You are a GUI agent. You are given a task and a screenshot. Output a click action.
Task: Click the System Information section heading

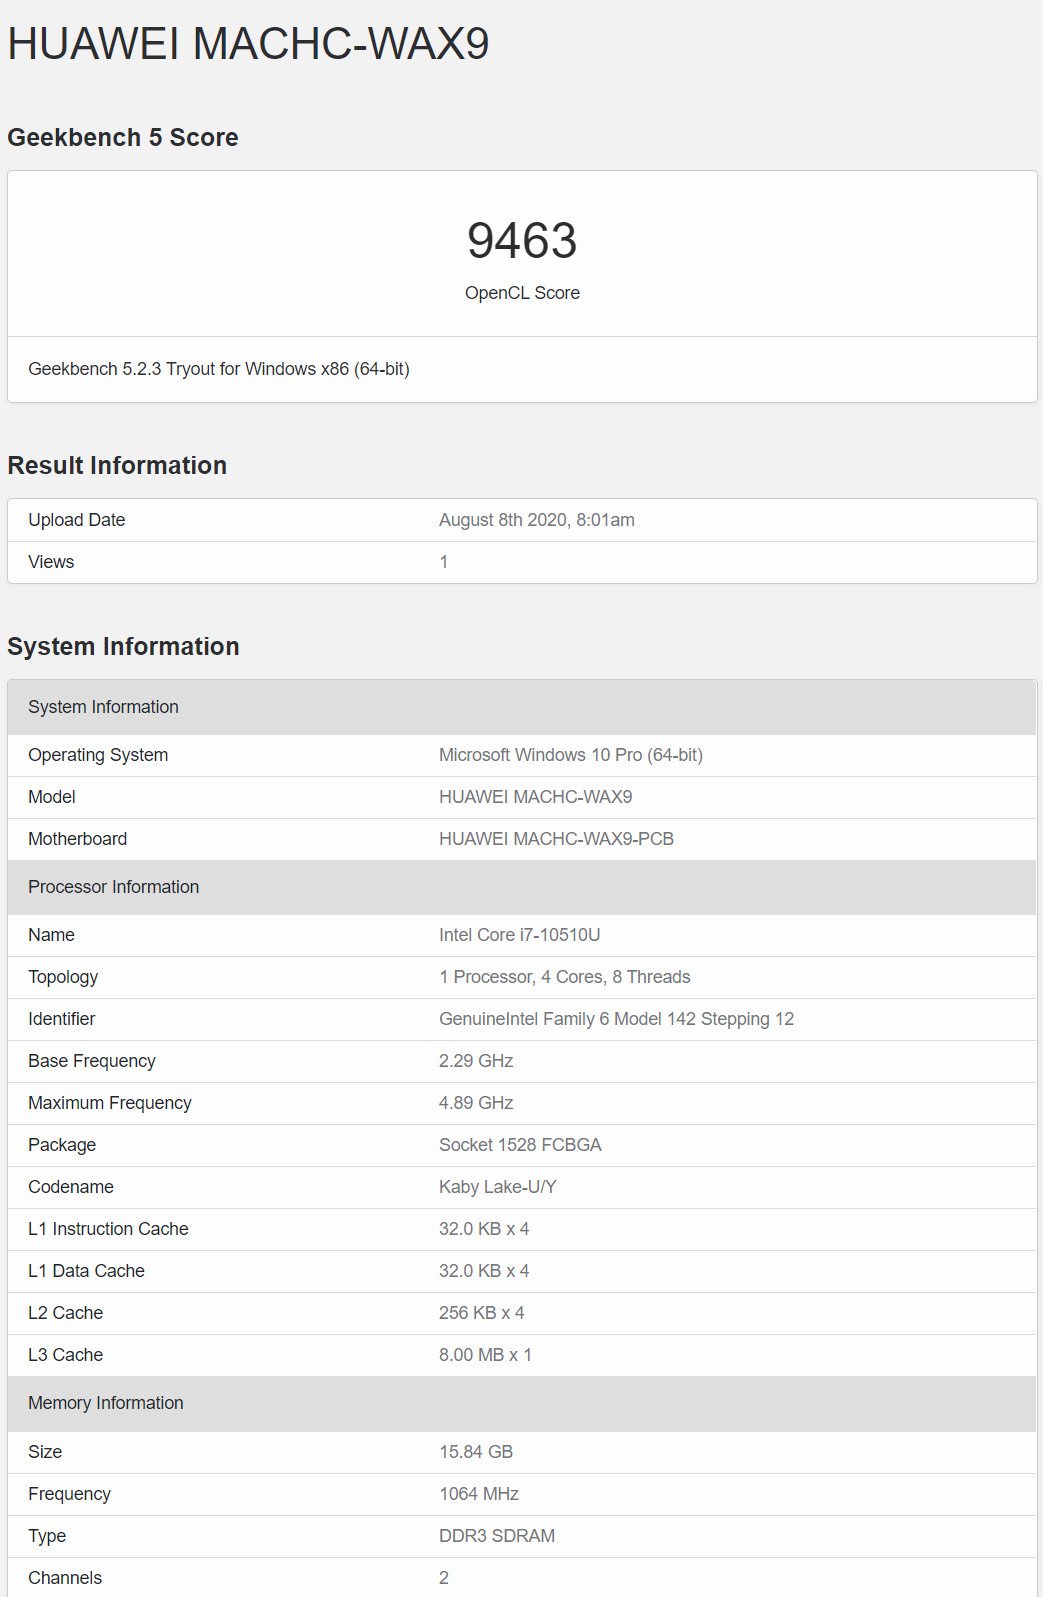click(x=123, y=646)
